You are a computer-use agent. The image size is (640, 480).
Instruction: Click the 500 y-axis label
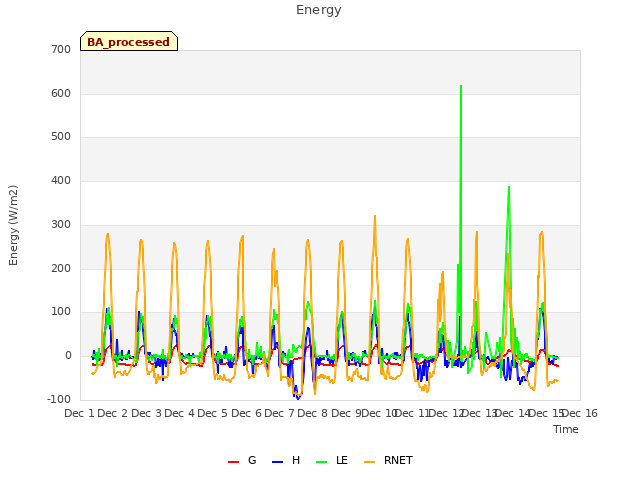pos(61,137)
